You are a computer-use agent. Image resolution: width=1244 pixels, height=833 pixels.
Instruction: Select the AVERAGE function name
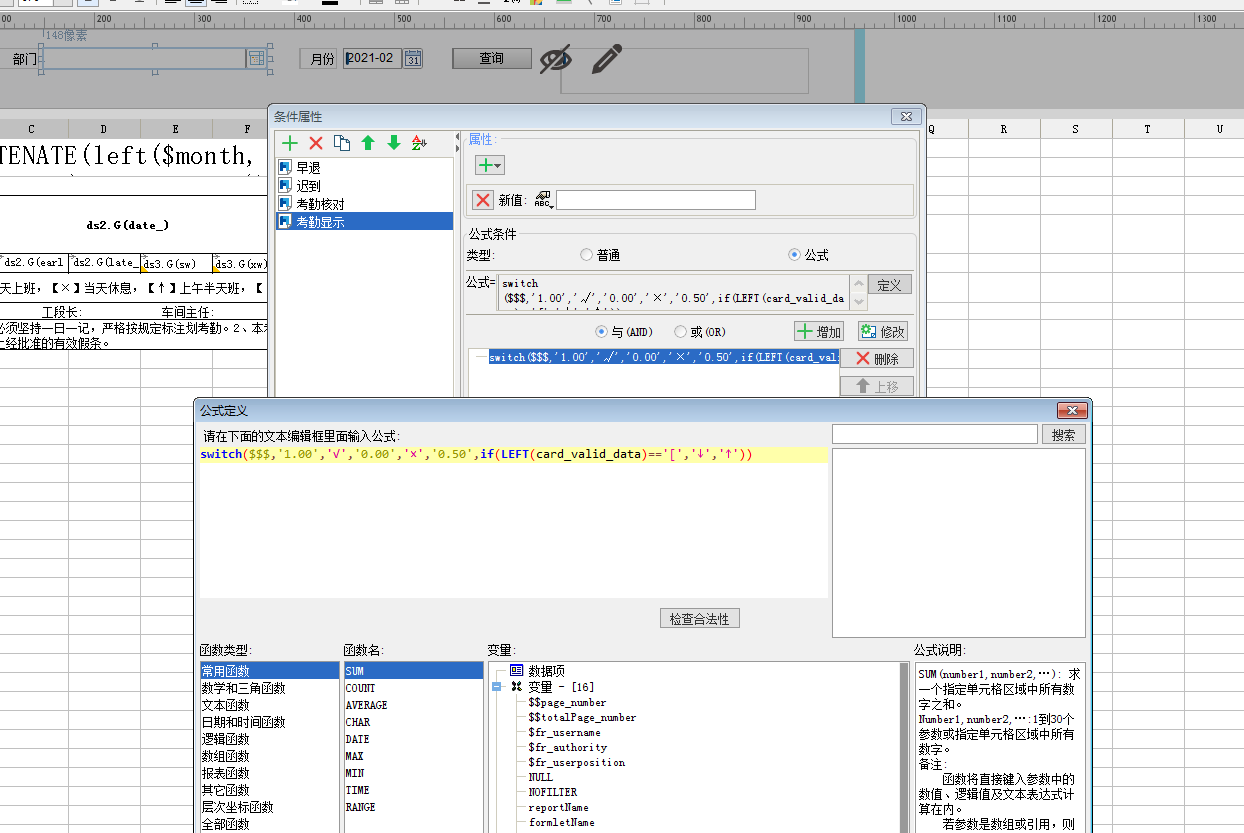[413, 705]
